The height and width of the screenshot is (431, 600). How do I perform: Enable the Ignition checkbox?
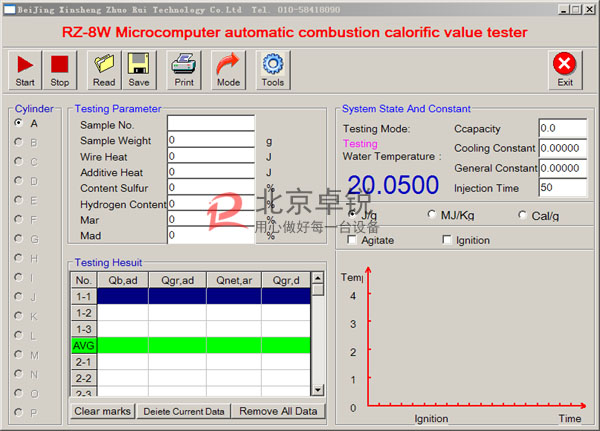(446, 240)
